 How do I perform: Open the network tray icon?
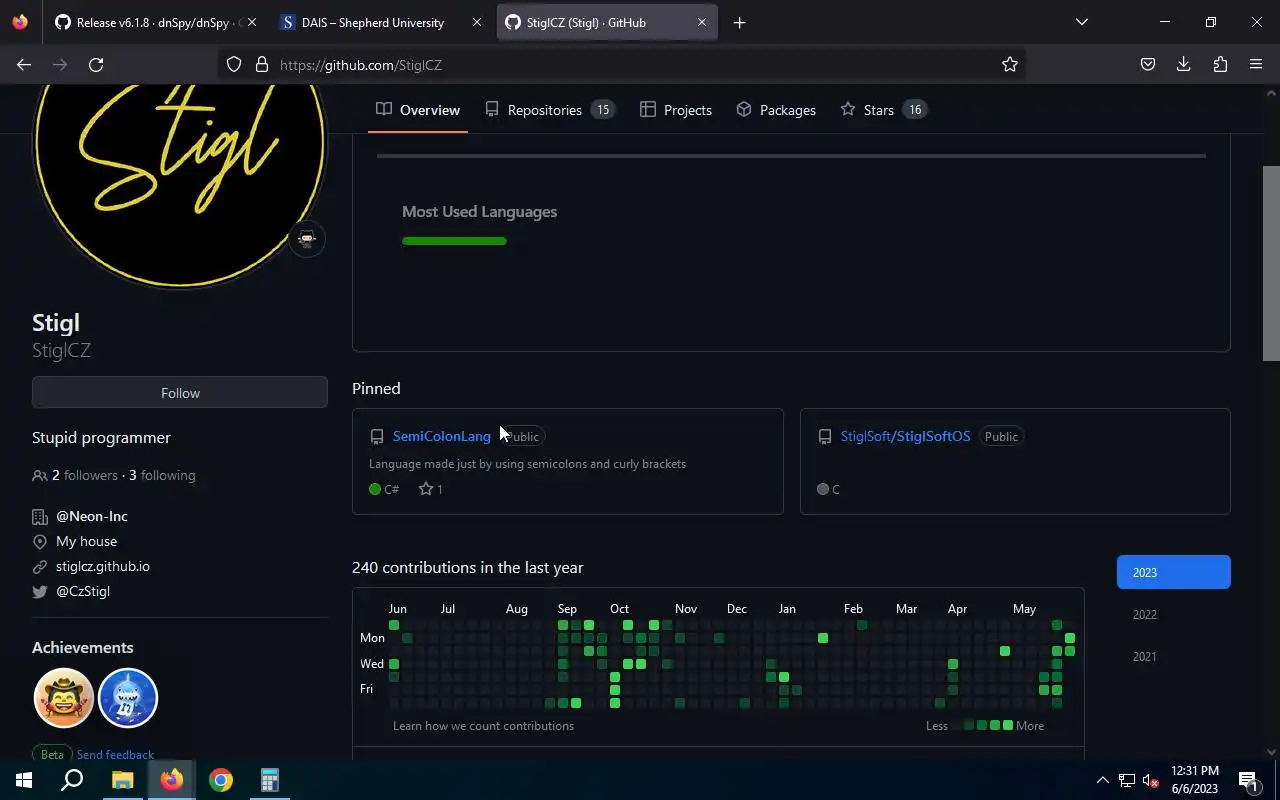click(1126, 780)
